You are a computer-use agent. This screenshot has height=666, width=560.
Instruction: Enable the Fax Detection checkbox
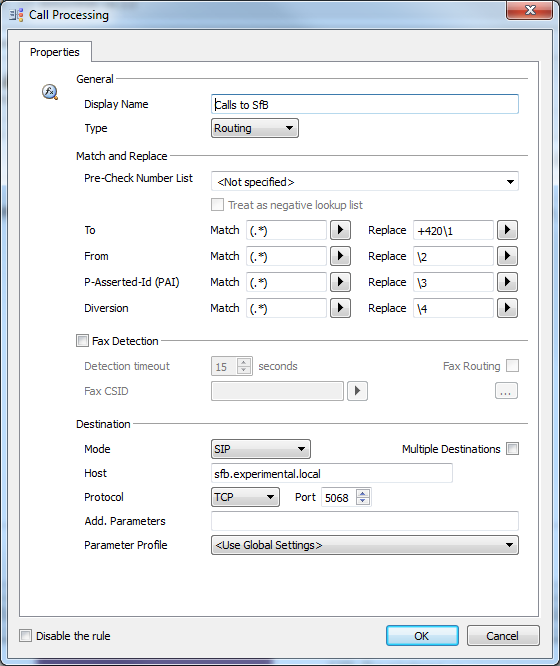(x=82, y=341)
